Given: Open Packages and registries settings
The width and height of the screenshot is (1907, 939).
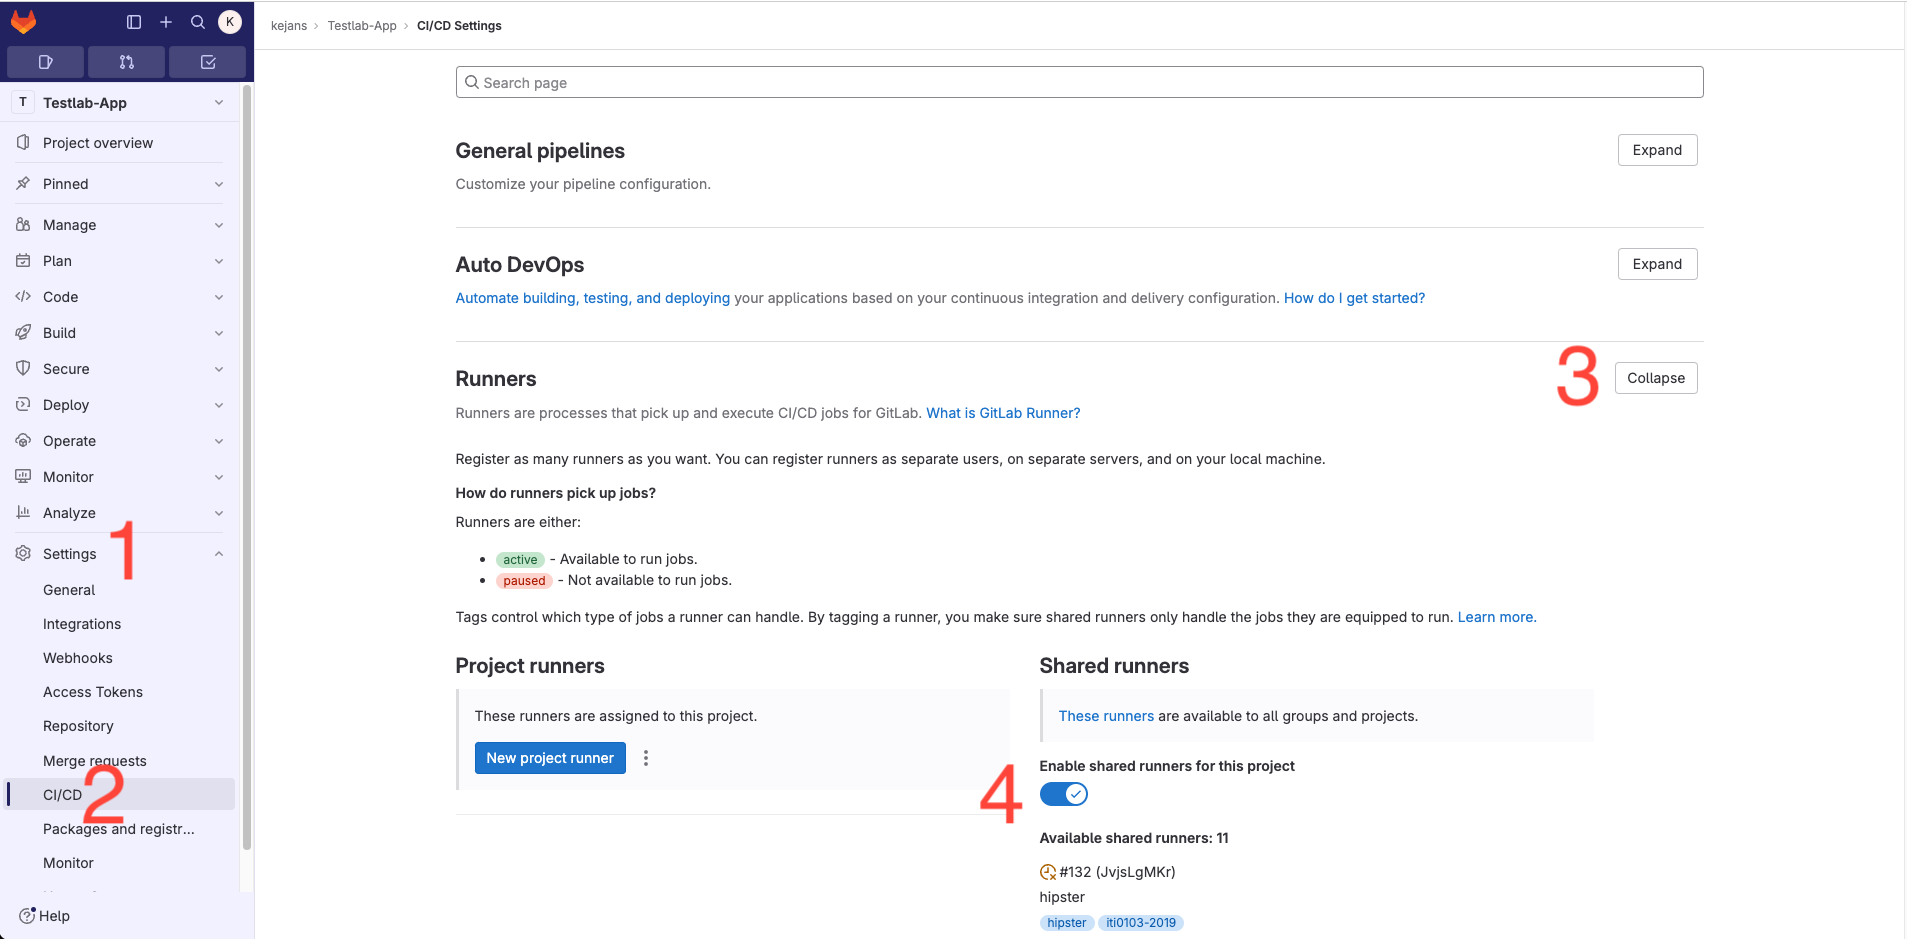Looking at the screenshot, I should [x=120, y=829].
